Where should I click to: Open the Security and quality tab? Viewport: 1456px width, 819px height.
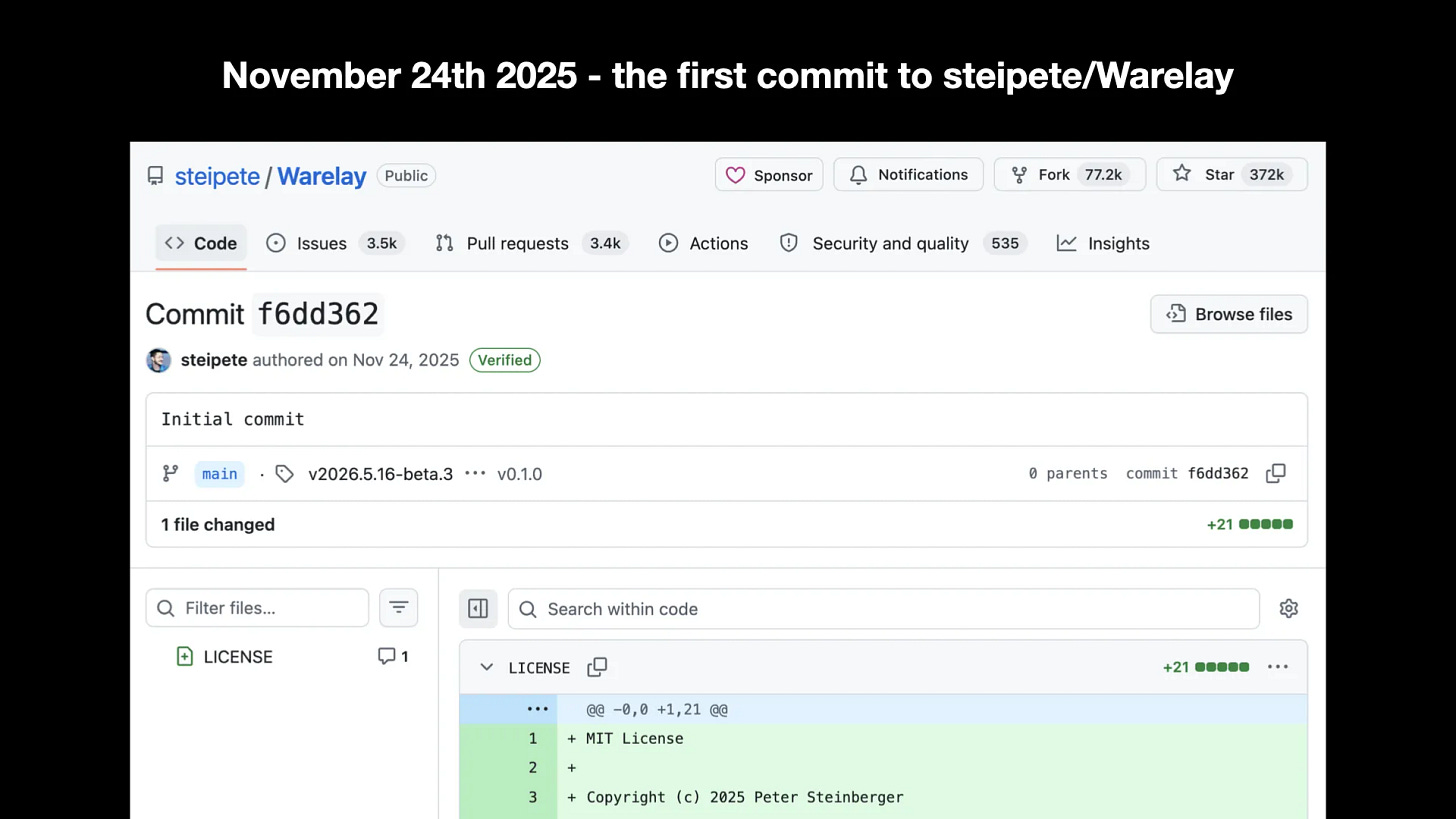904,243
